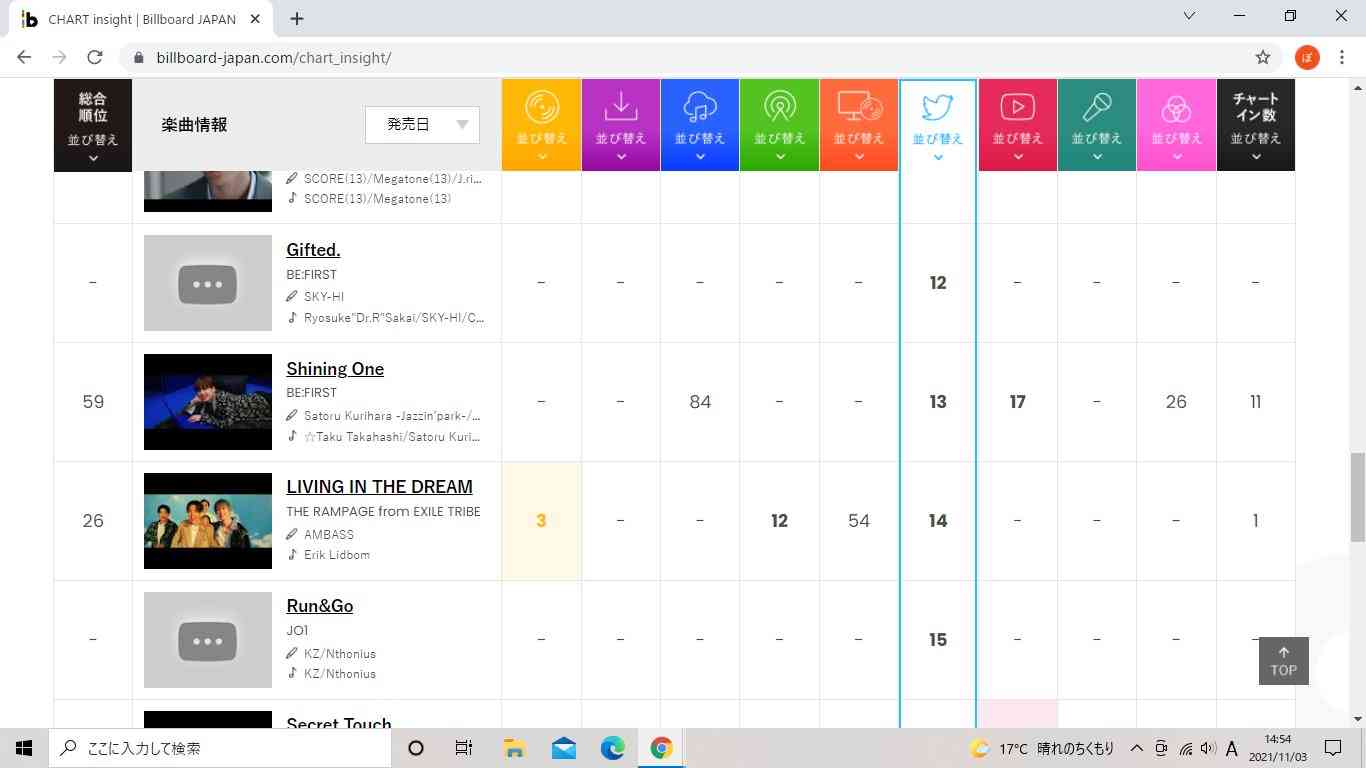Click the page vertical scrollbar thumb

tap(1357, 497)
